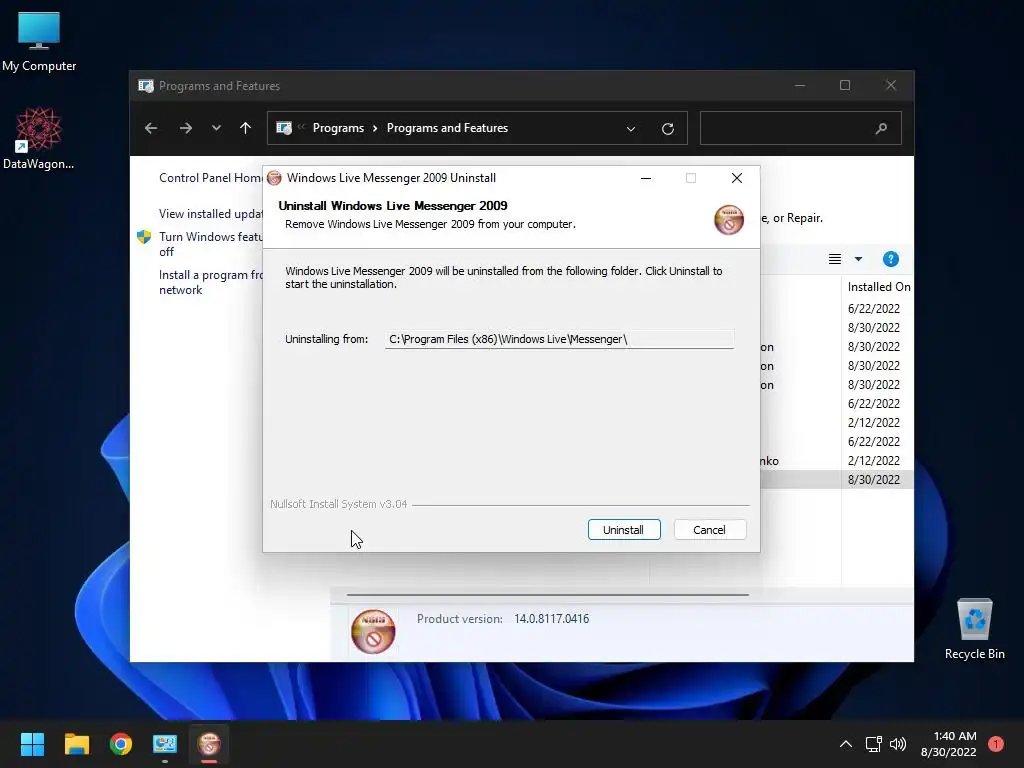Open Turn Windows features on or off

[210, 244]
